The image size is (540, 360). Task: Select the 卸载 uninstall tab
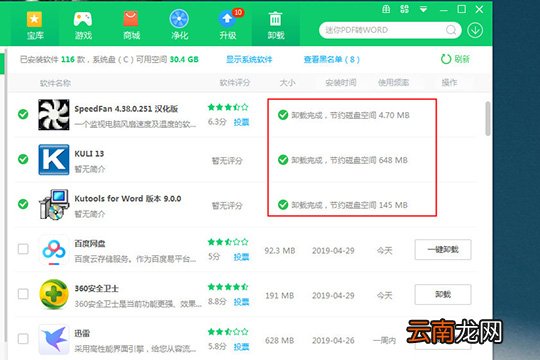(276, 25)
